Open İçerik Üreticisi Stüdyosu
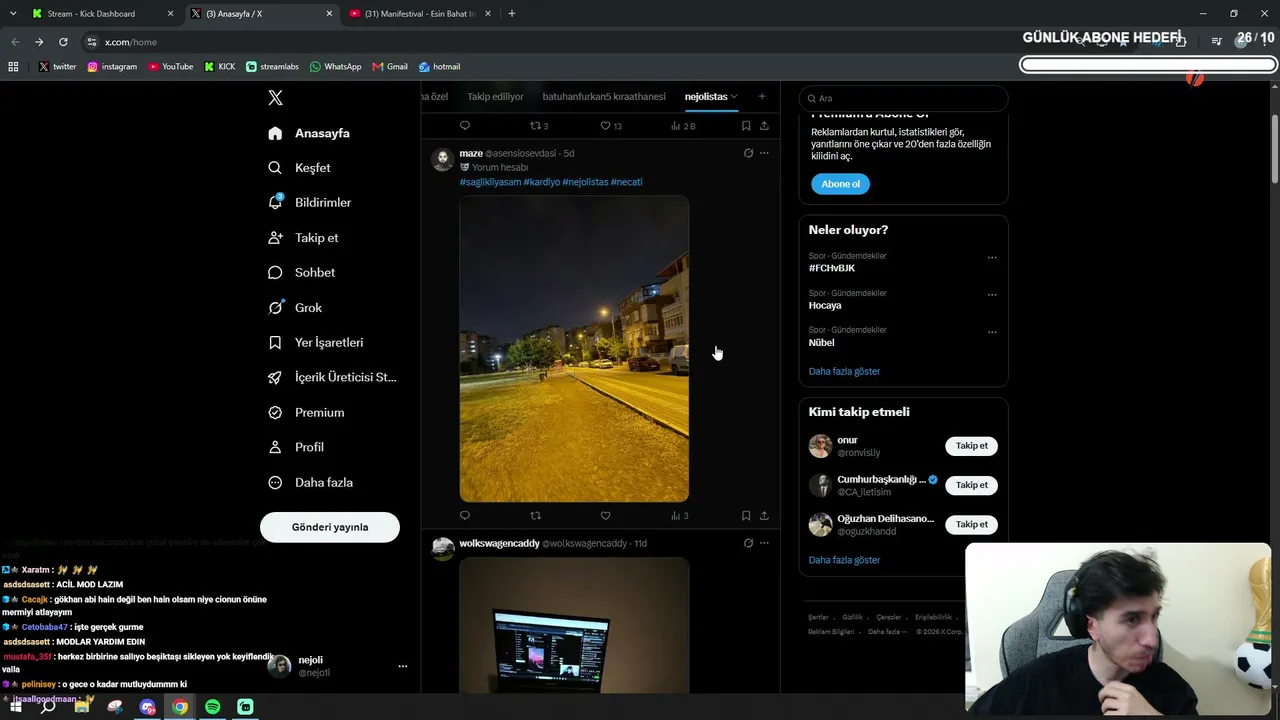The width and height of the screenshot is (1280, 720). 332,377
